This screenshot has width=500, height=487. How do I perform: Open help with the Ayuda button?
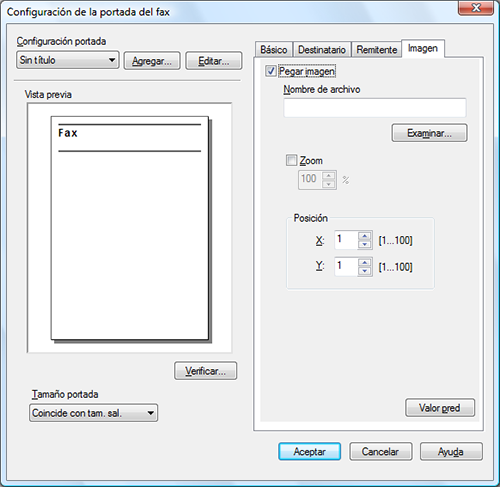tap(451, 452)
